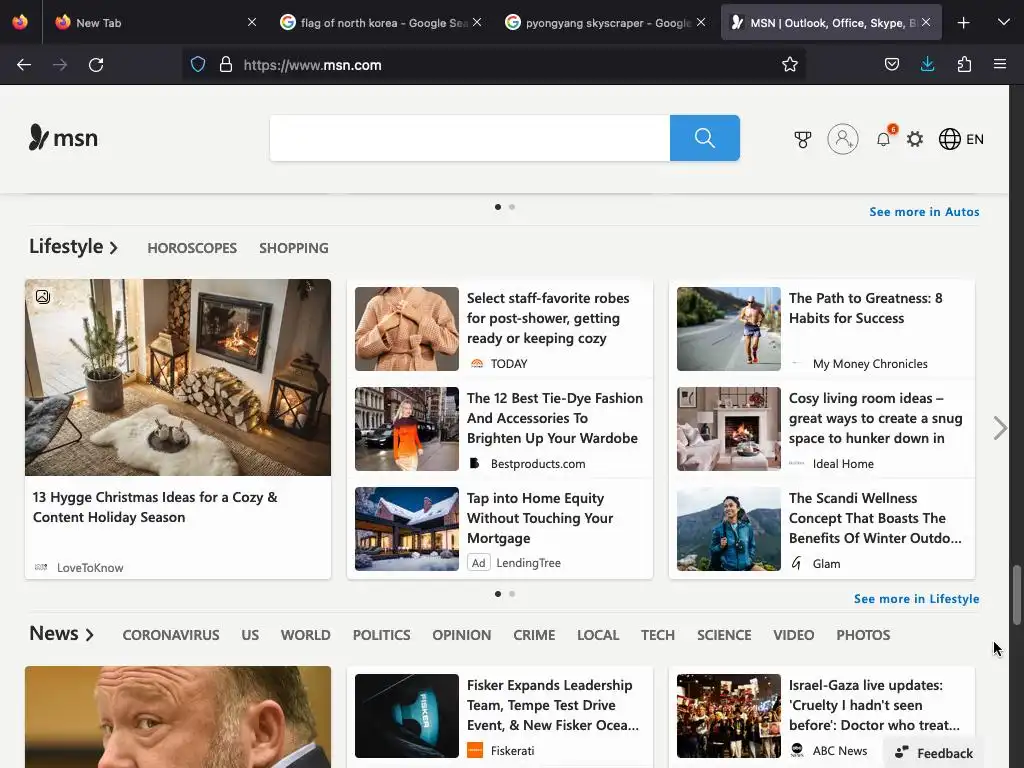This screenshot has width=1024, height=768.
Task: Bookmark this page with the star icon
Action: click(x=790, y=65)
